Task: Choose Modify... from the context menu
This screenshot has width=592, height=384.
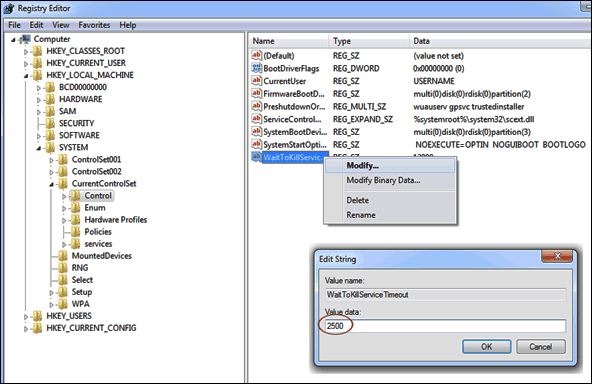Action: (390, 166)
